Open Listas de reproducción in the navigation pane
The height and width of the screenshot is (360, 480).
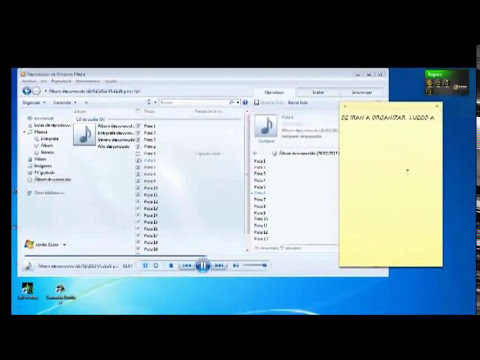pyautogui.click(x=49, y=125)
